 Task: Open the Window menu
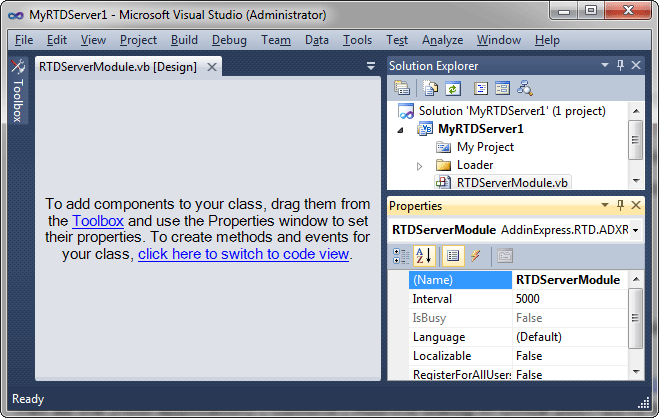(499, 40)
